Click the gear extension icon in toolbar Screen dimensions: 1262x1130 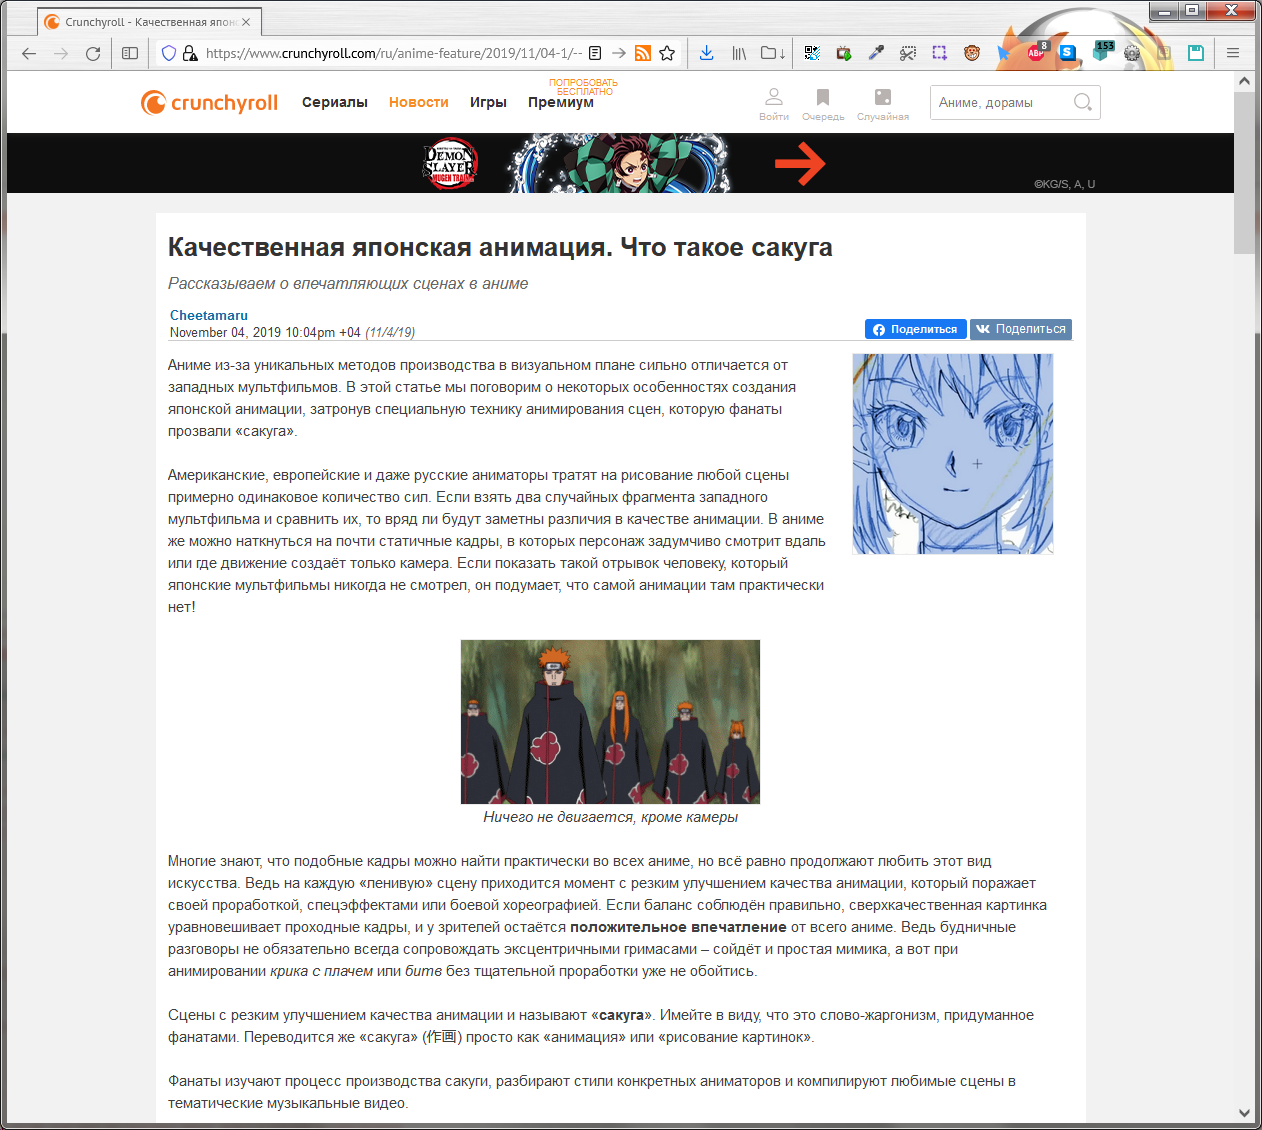[1132, 53]
